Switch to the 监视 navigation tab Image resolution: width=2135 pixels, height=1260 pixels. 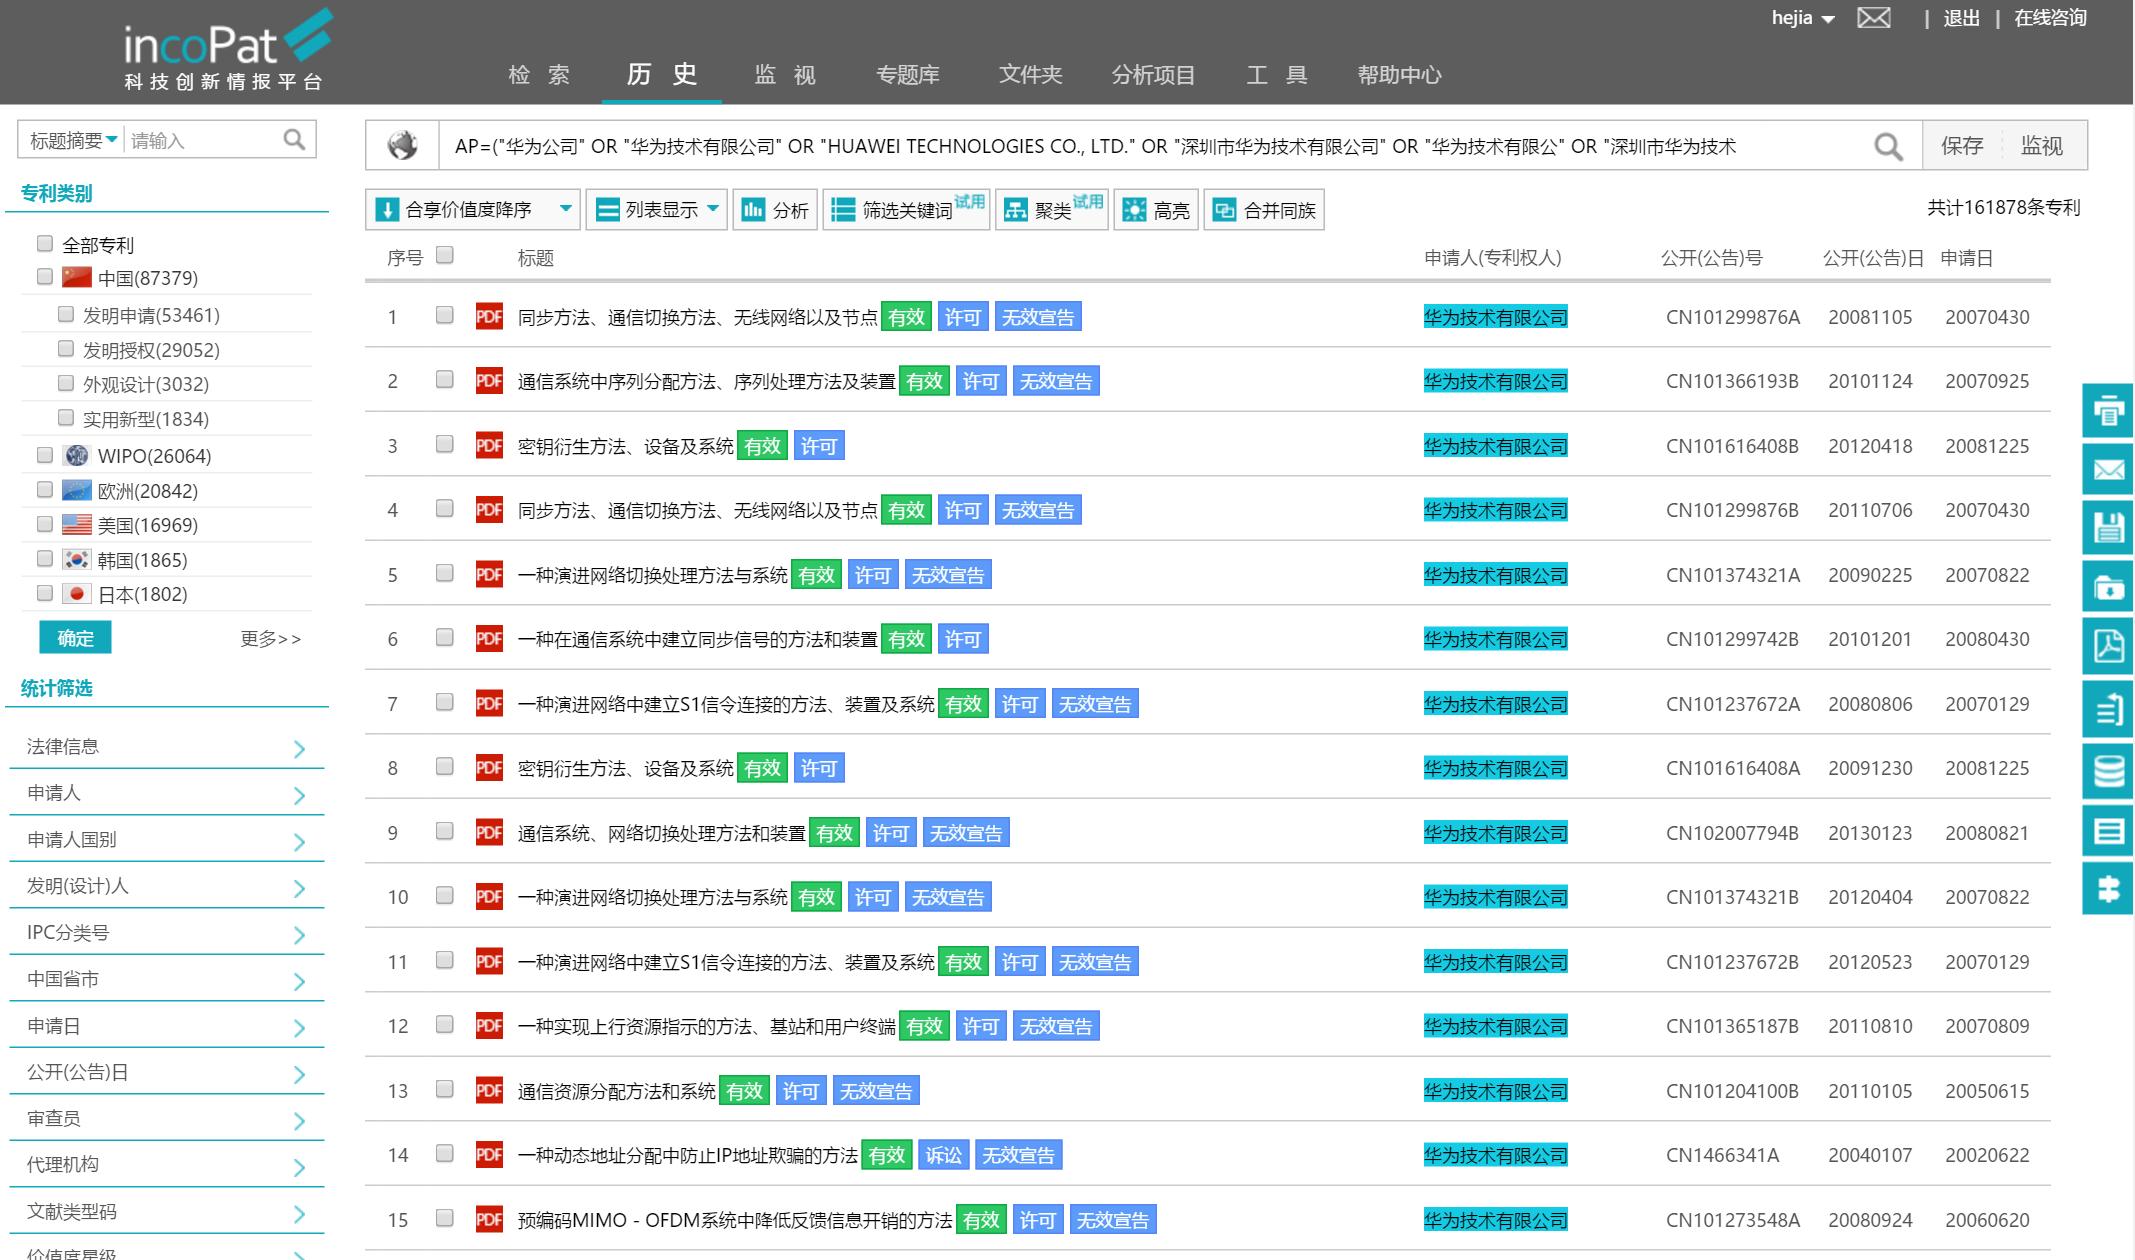[x=785, y=75]
